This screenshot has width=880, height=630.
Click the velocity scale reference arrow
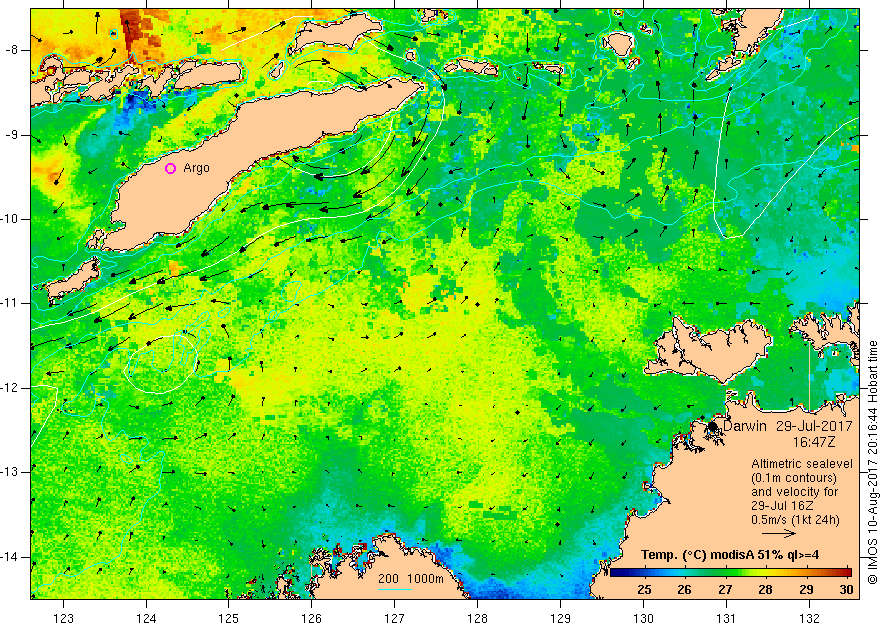pos(779,534)
